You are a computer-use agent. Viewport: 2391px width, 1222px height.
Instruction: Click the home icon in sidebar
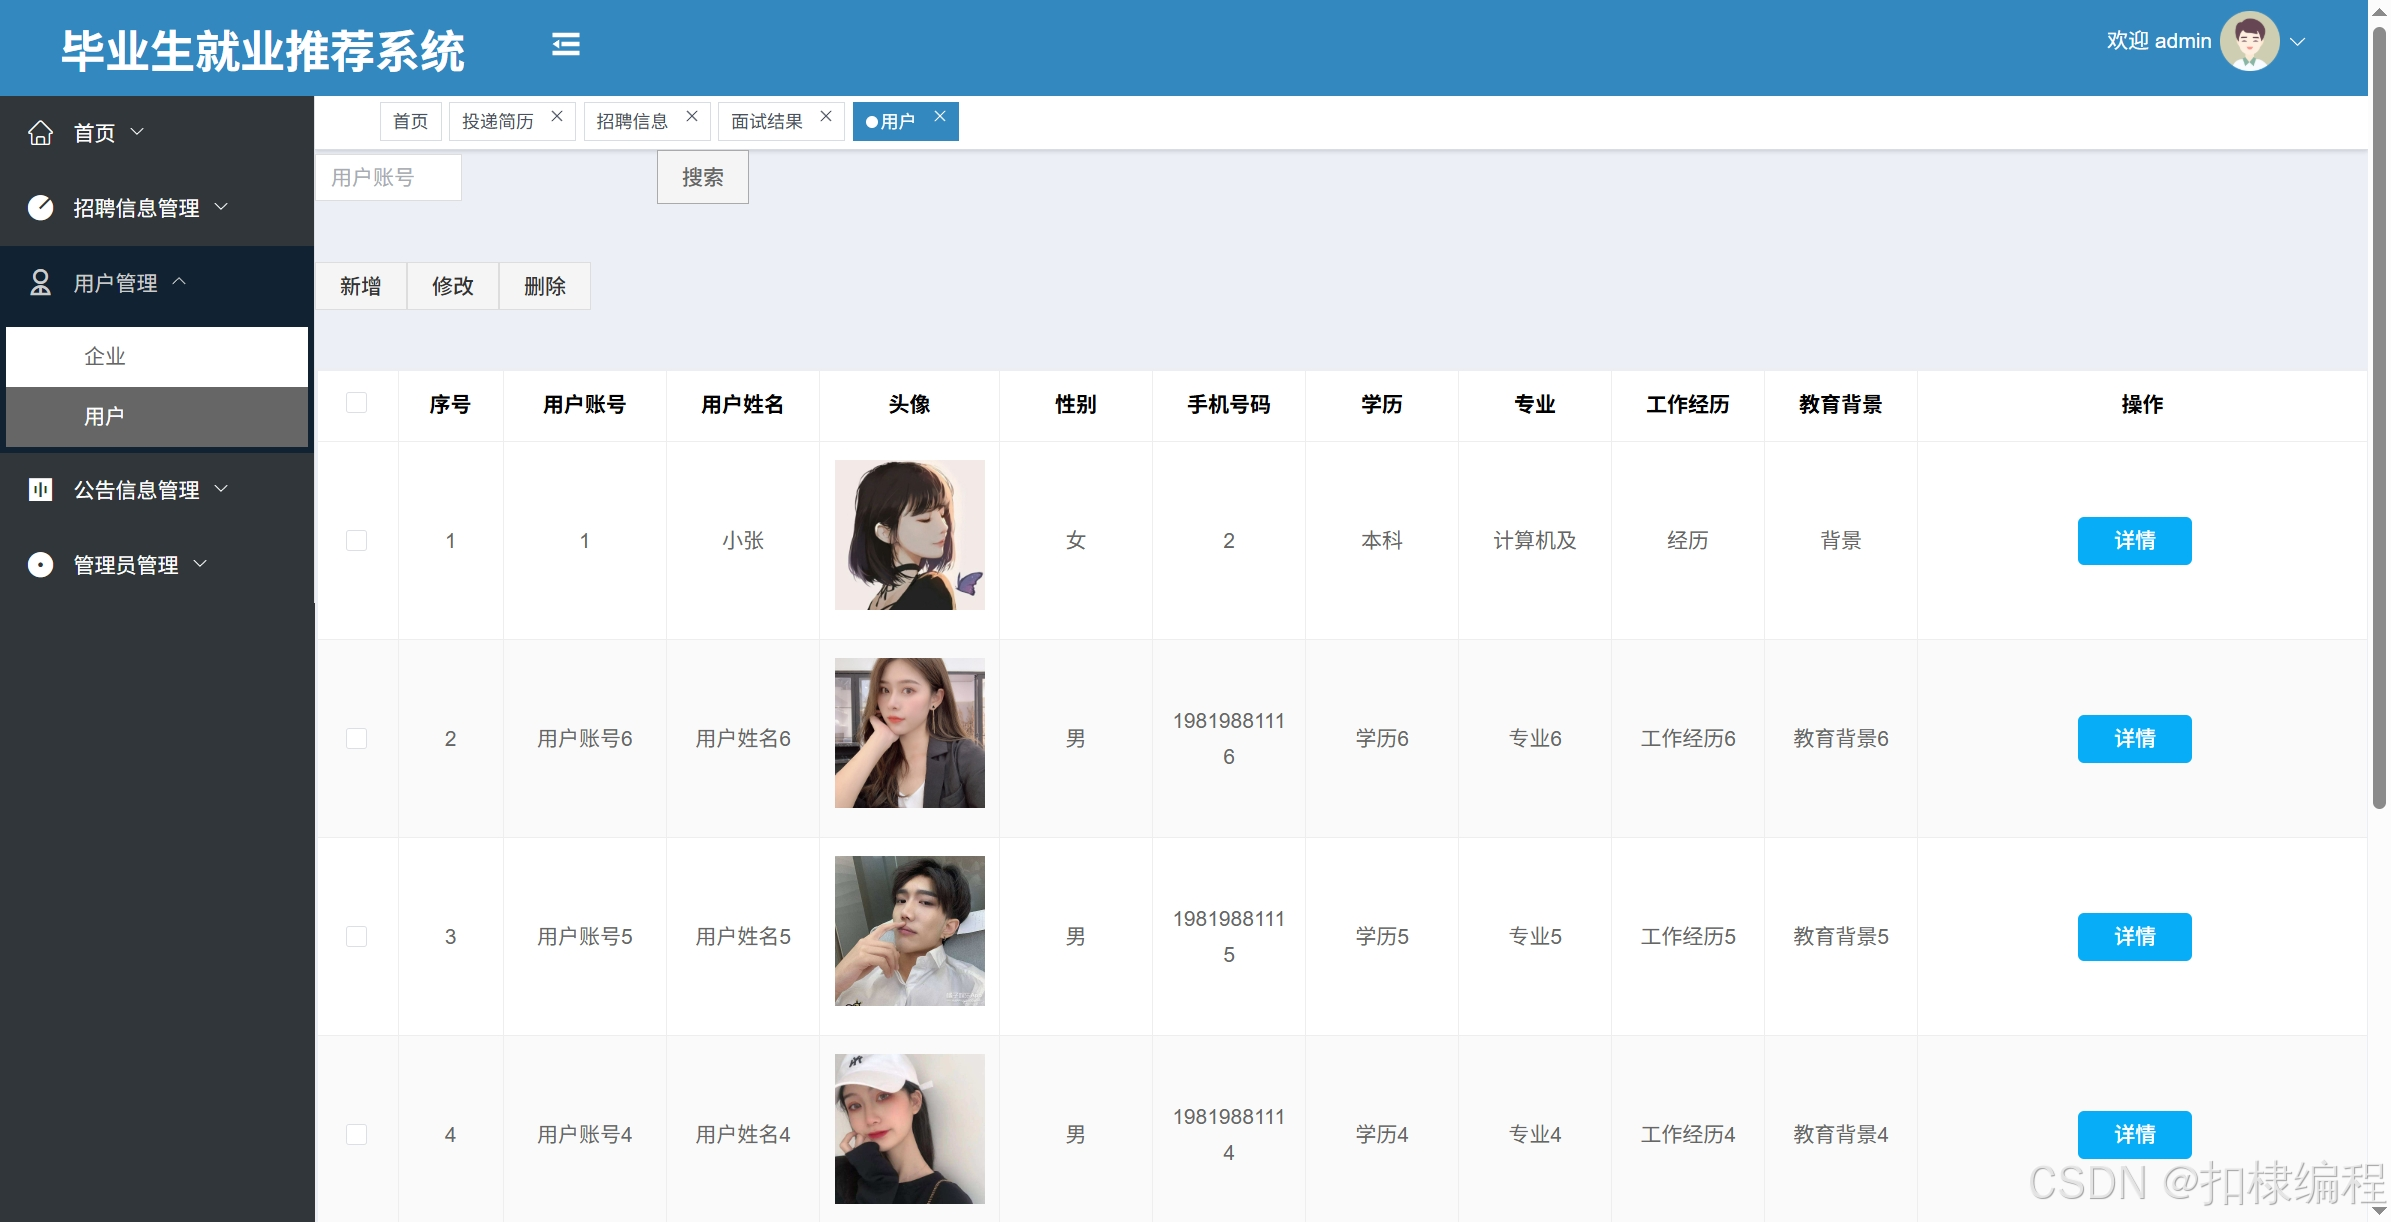(x=40, y=132)
